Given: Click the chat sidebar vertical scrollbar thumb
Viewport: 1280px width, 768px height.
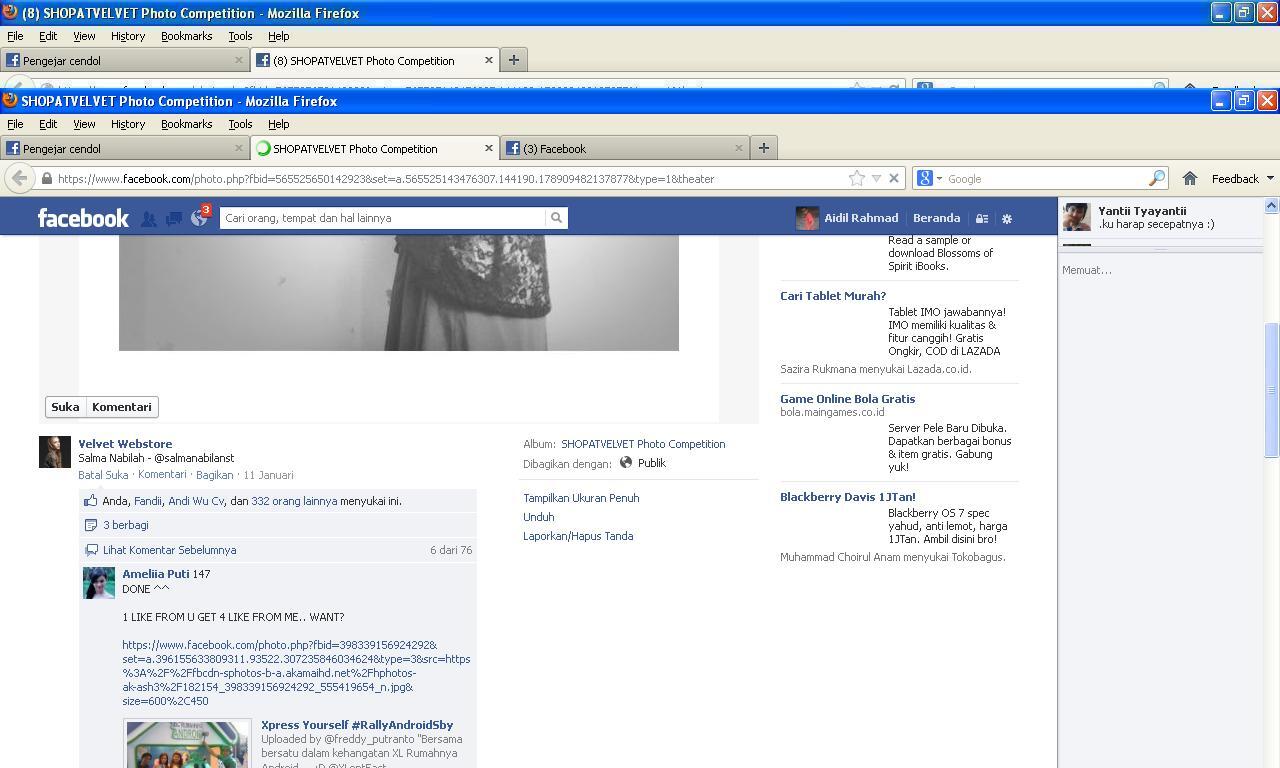Looking at the screenshot, I should 1271,390.
